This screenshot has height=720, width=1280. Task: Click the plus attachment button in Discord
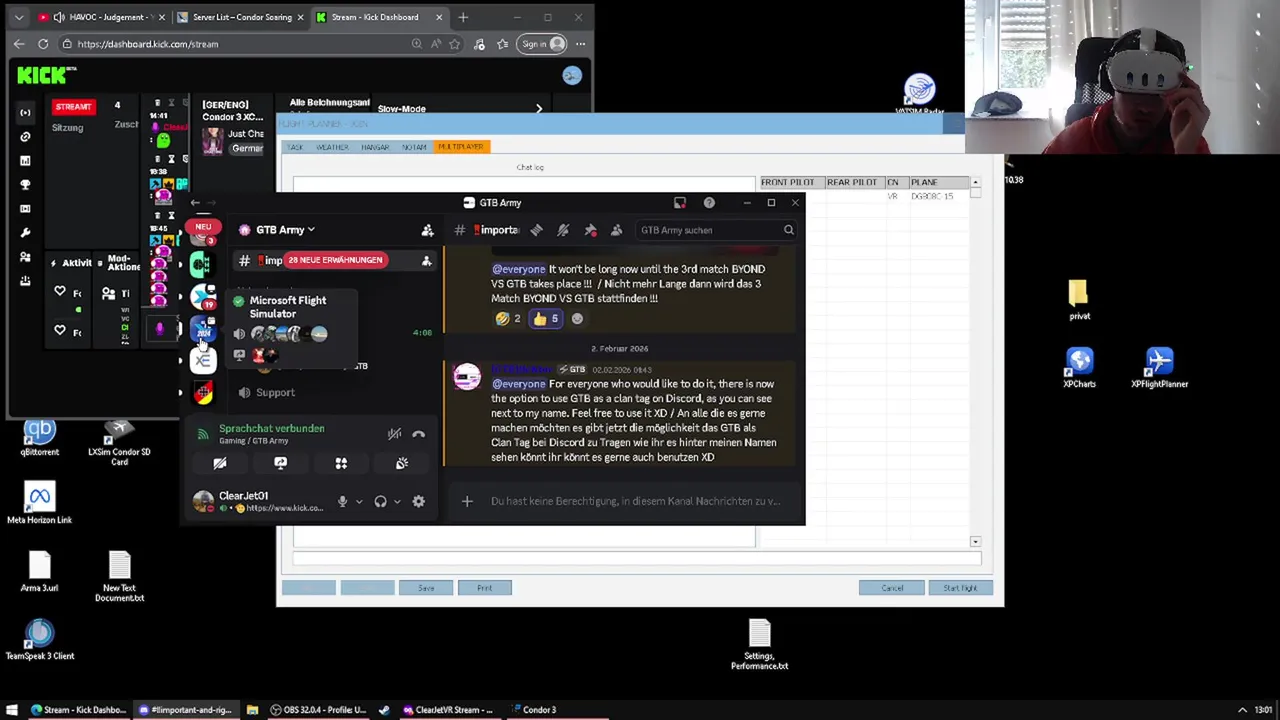coord(467,501)
